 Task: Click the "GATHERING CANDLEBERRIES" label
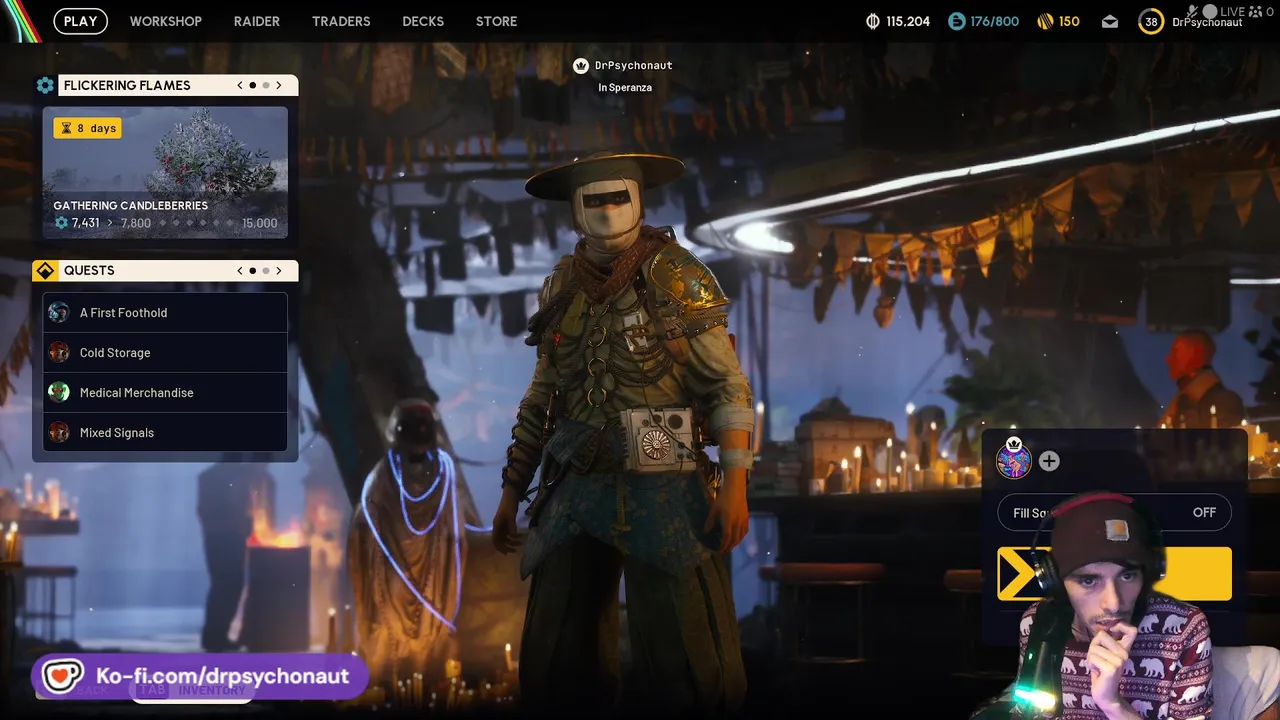[131, 206]
